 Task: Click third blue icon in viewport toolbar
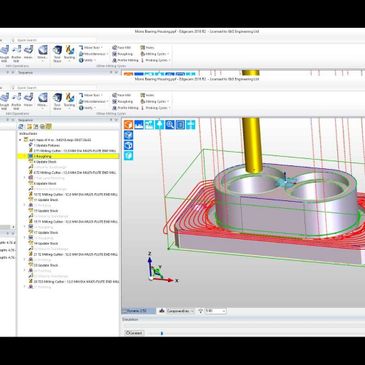click(149, 125)
